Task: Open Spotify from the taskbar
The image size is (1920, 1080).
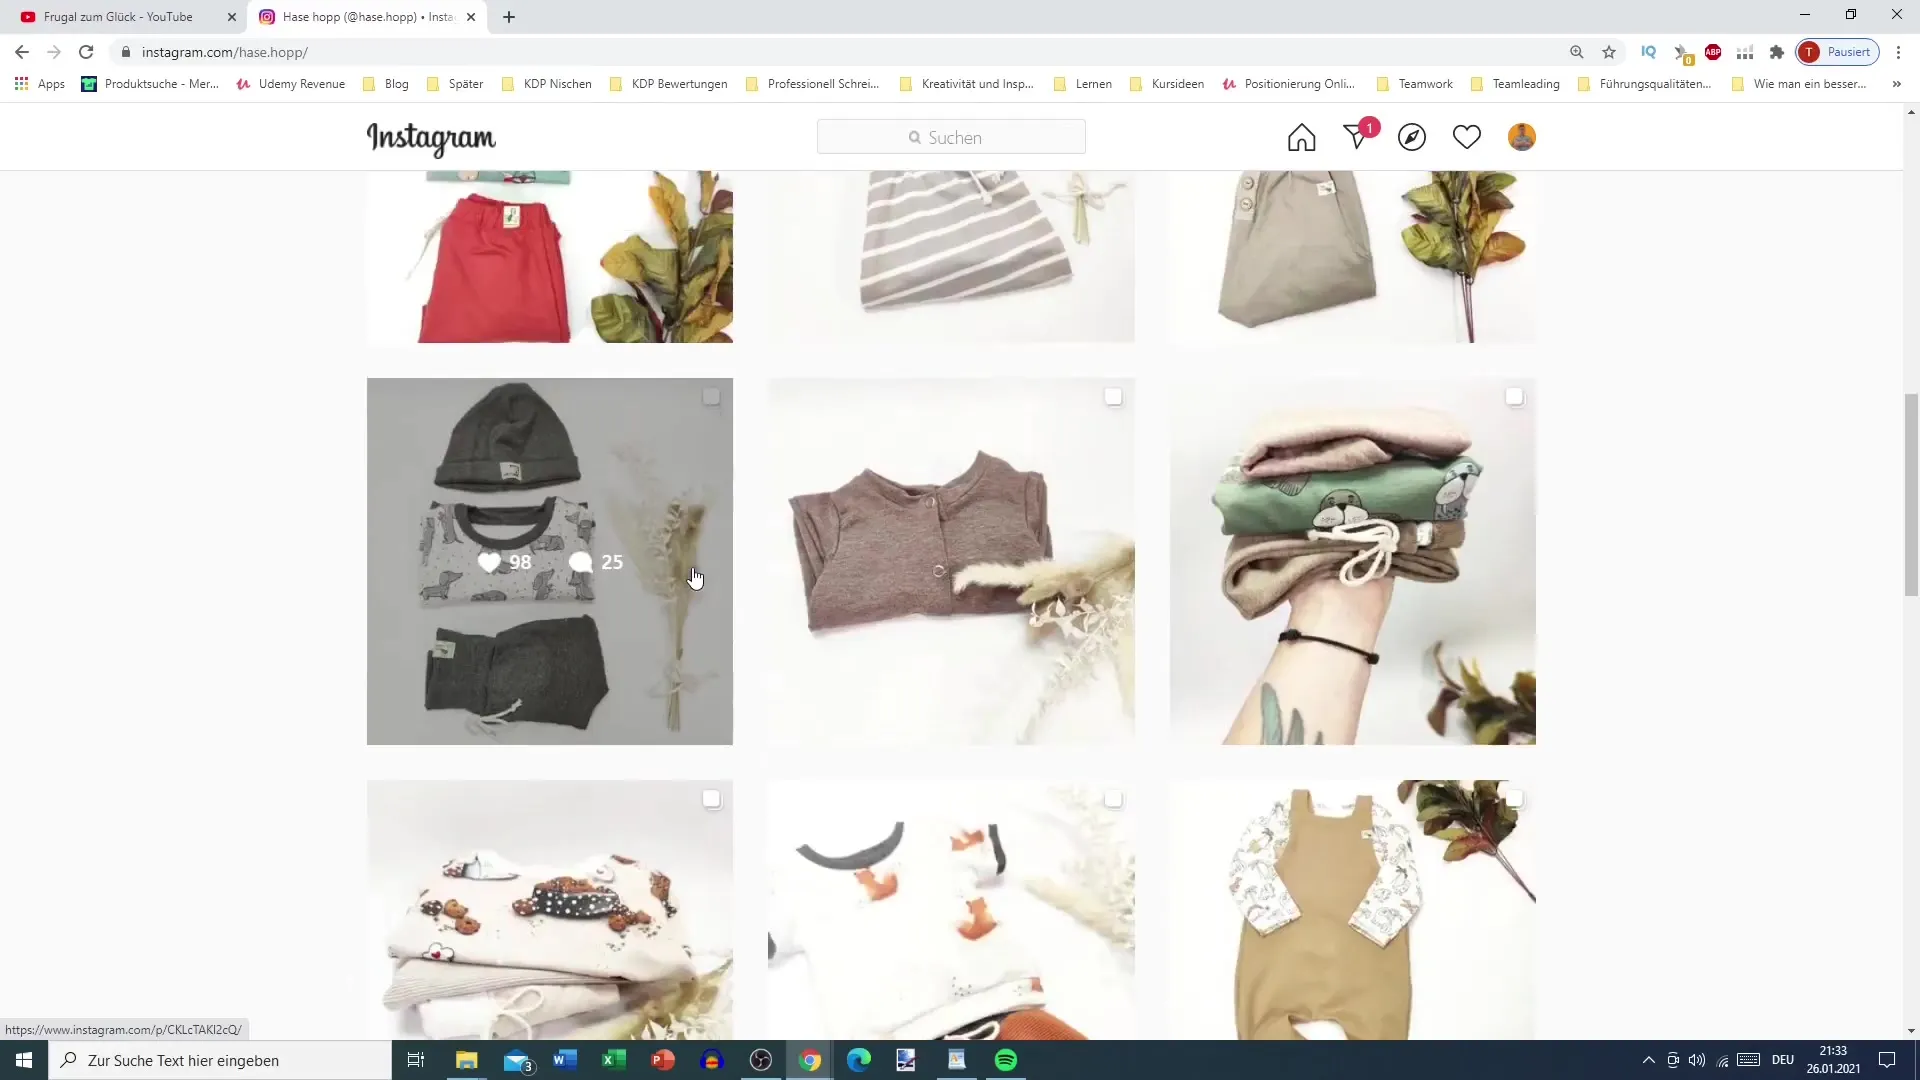Action: click(1006, 1060)
